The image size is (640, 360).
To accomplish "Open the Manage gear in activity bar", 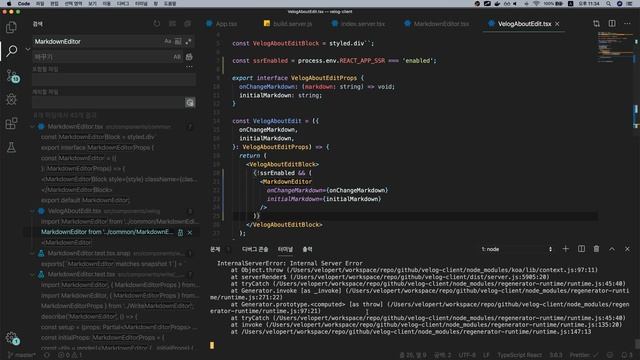I will pos(12,338).
